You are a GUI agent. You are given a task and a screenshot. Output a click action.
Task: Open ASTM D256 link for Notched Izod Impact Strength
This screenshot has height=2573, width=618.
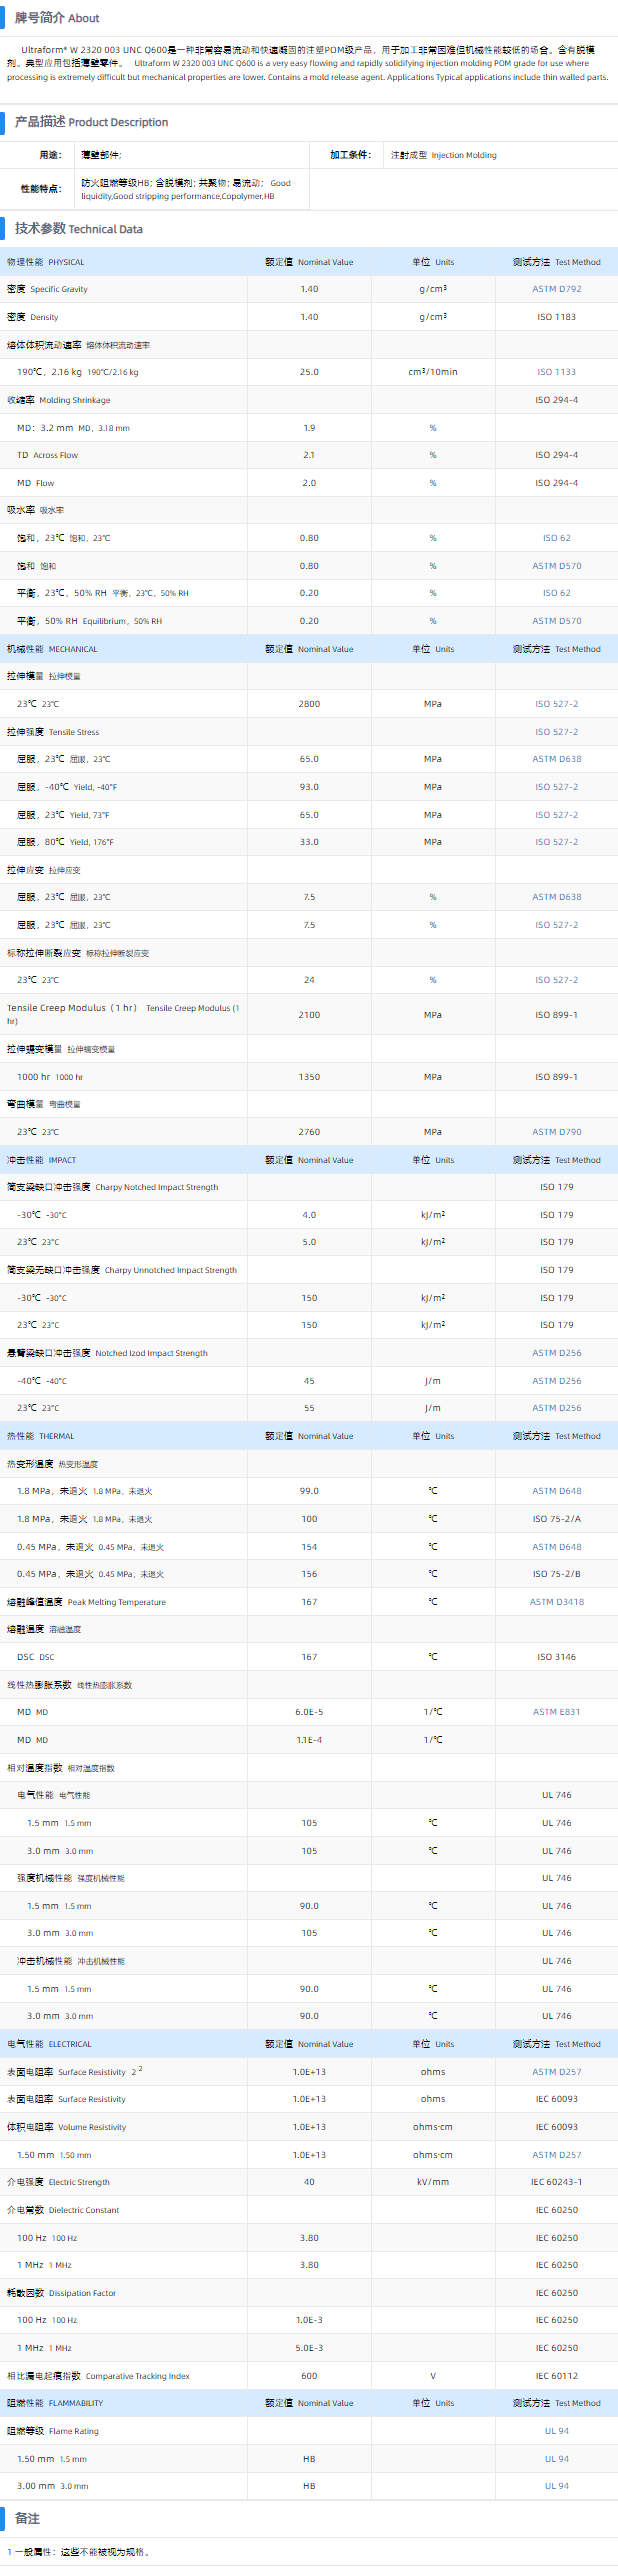556,1353
